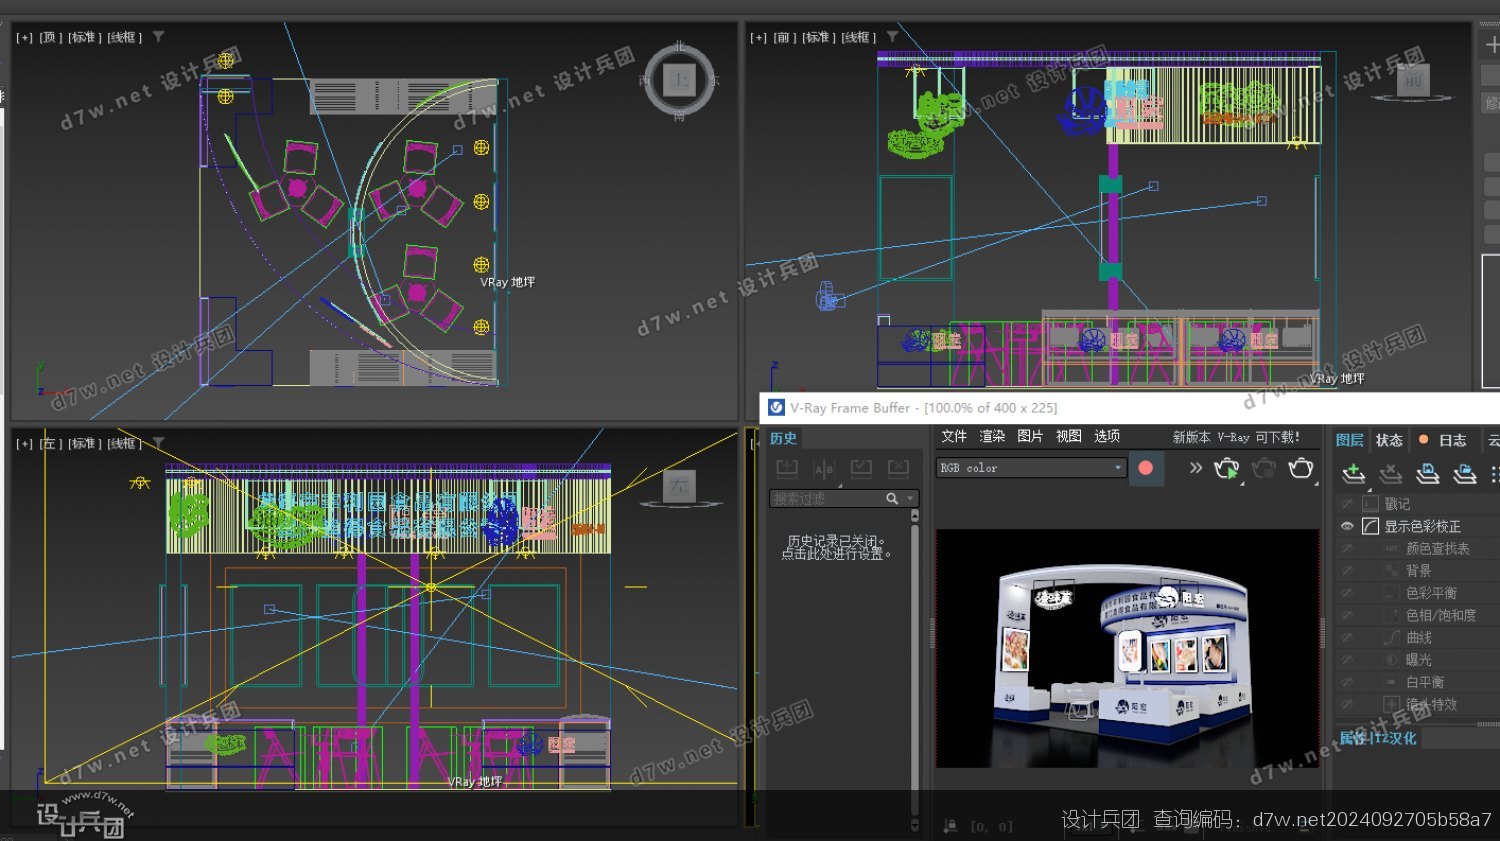The image size is (1500, 841).
Task: Toggle visibility of 色彩平衡 layer
Action: point(1347,593)
